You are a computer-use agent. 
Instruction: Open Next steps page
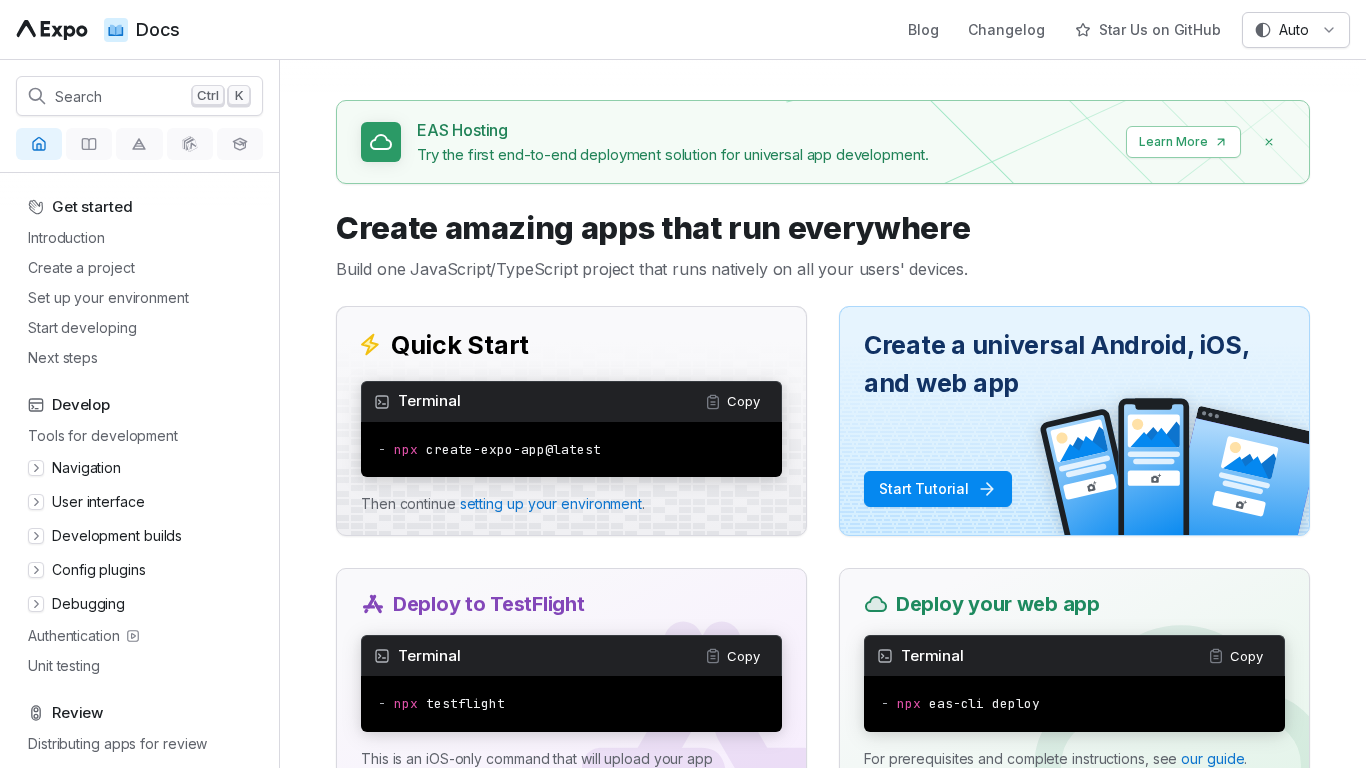[63, 358]
